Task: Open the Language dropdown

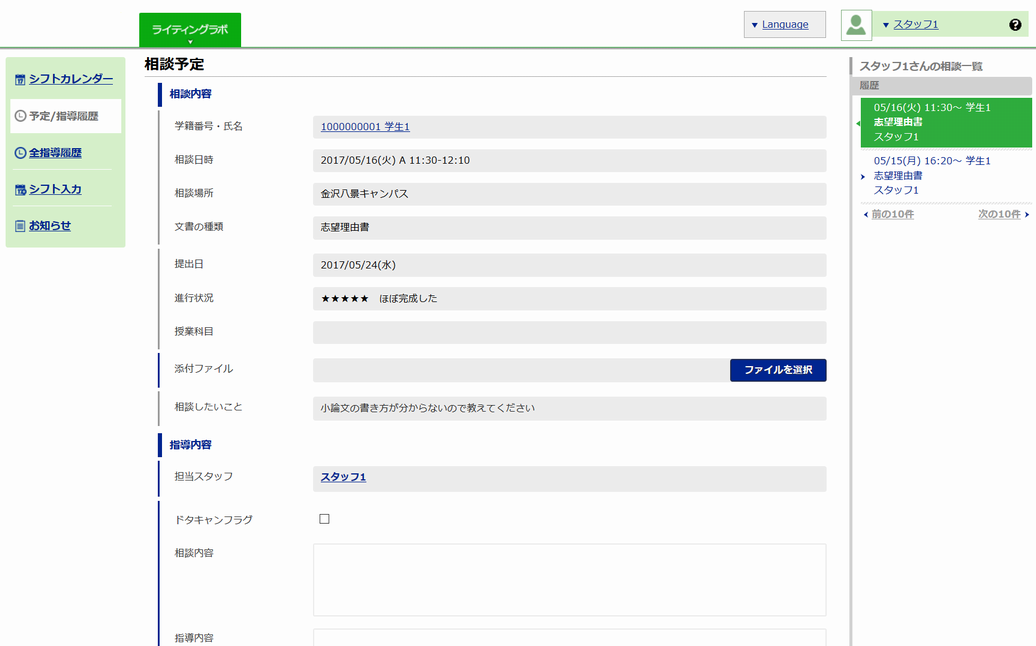Action: point(784,25)
